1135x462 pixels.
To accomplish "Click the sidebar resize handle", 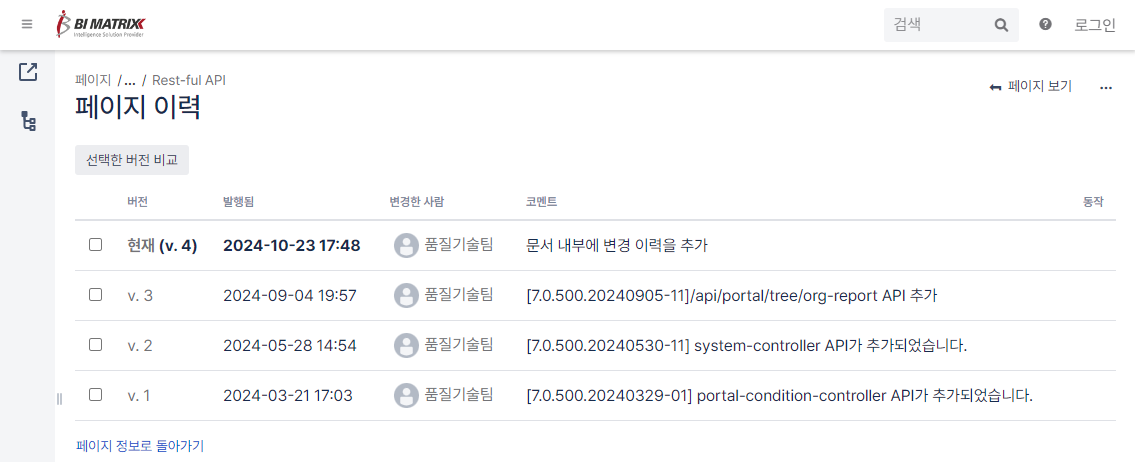I will pos(59,399).
